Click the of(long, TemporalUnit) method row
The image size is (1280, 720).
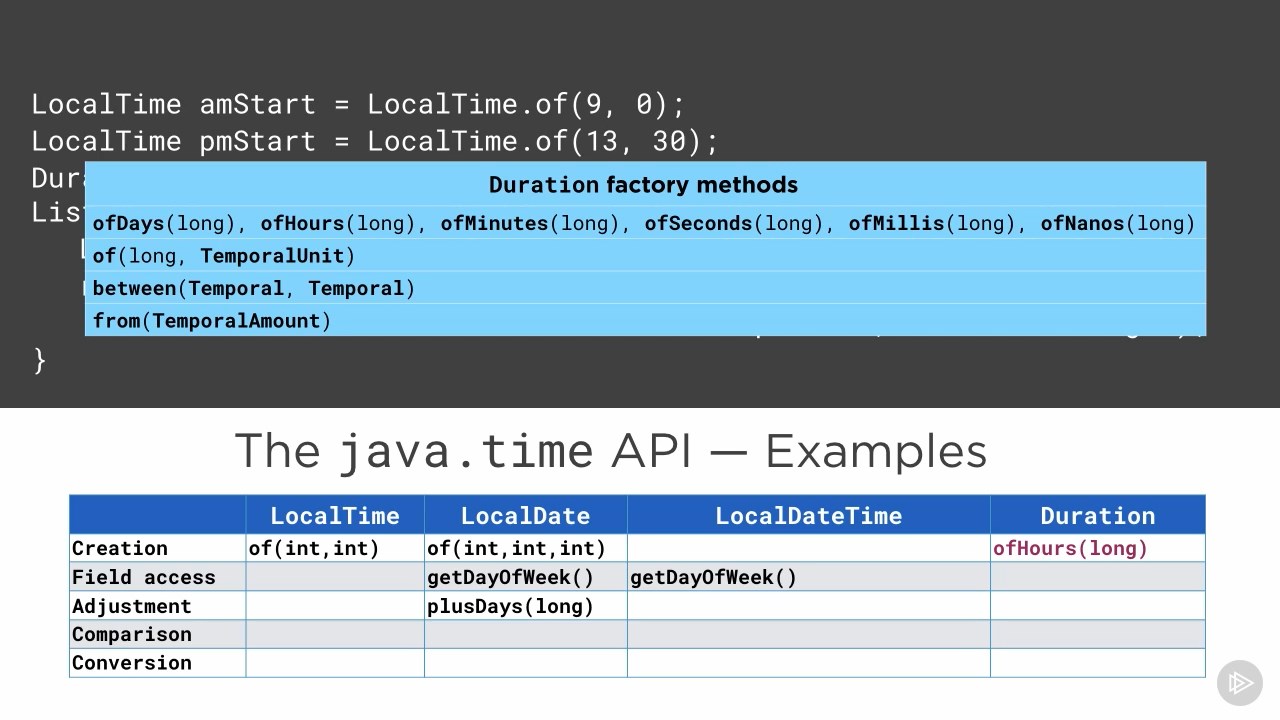coord(645,256)
